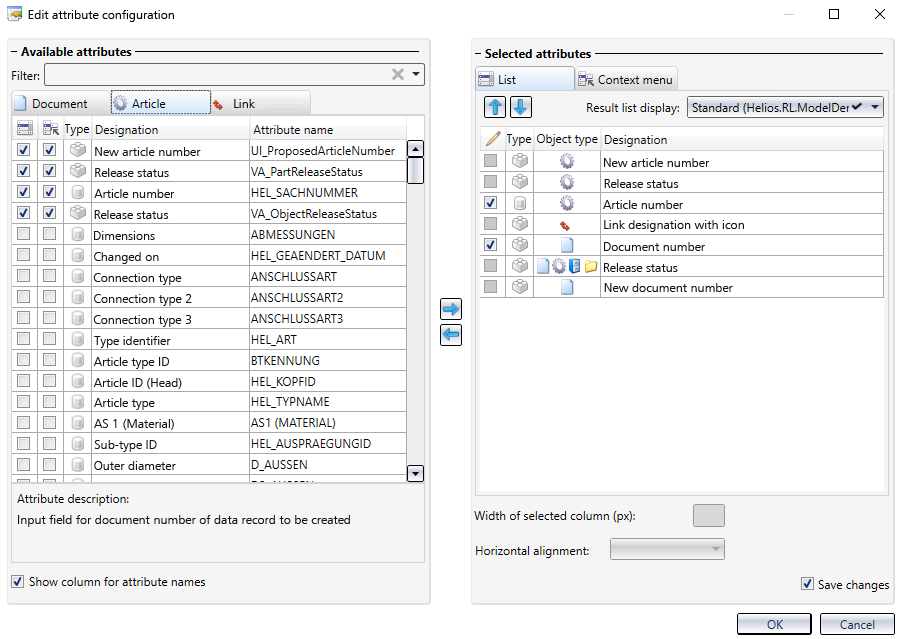
Task: Click the OK button
Action: 773,624
